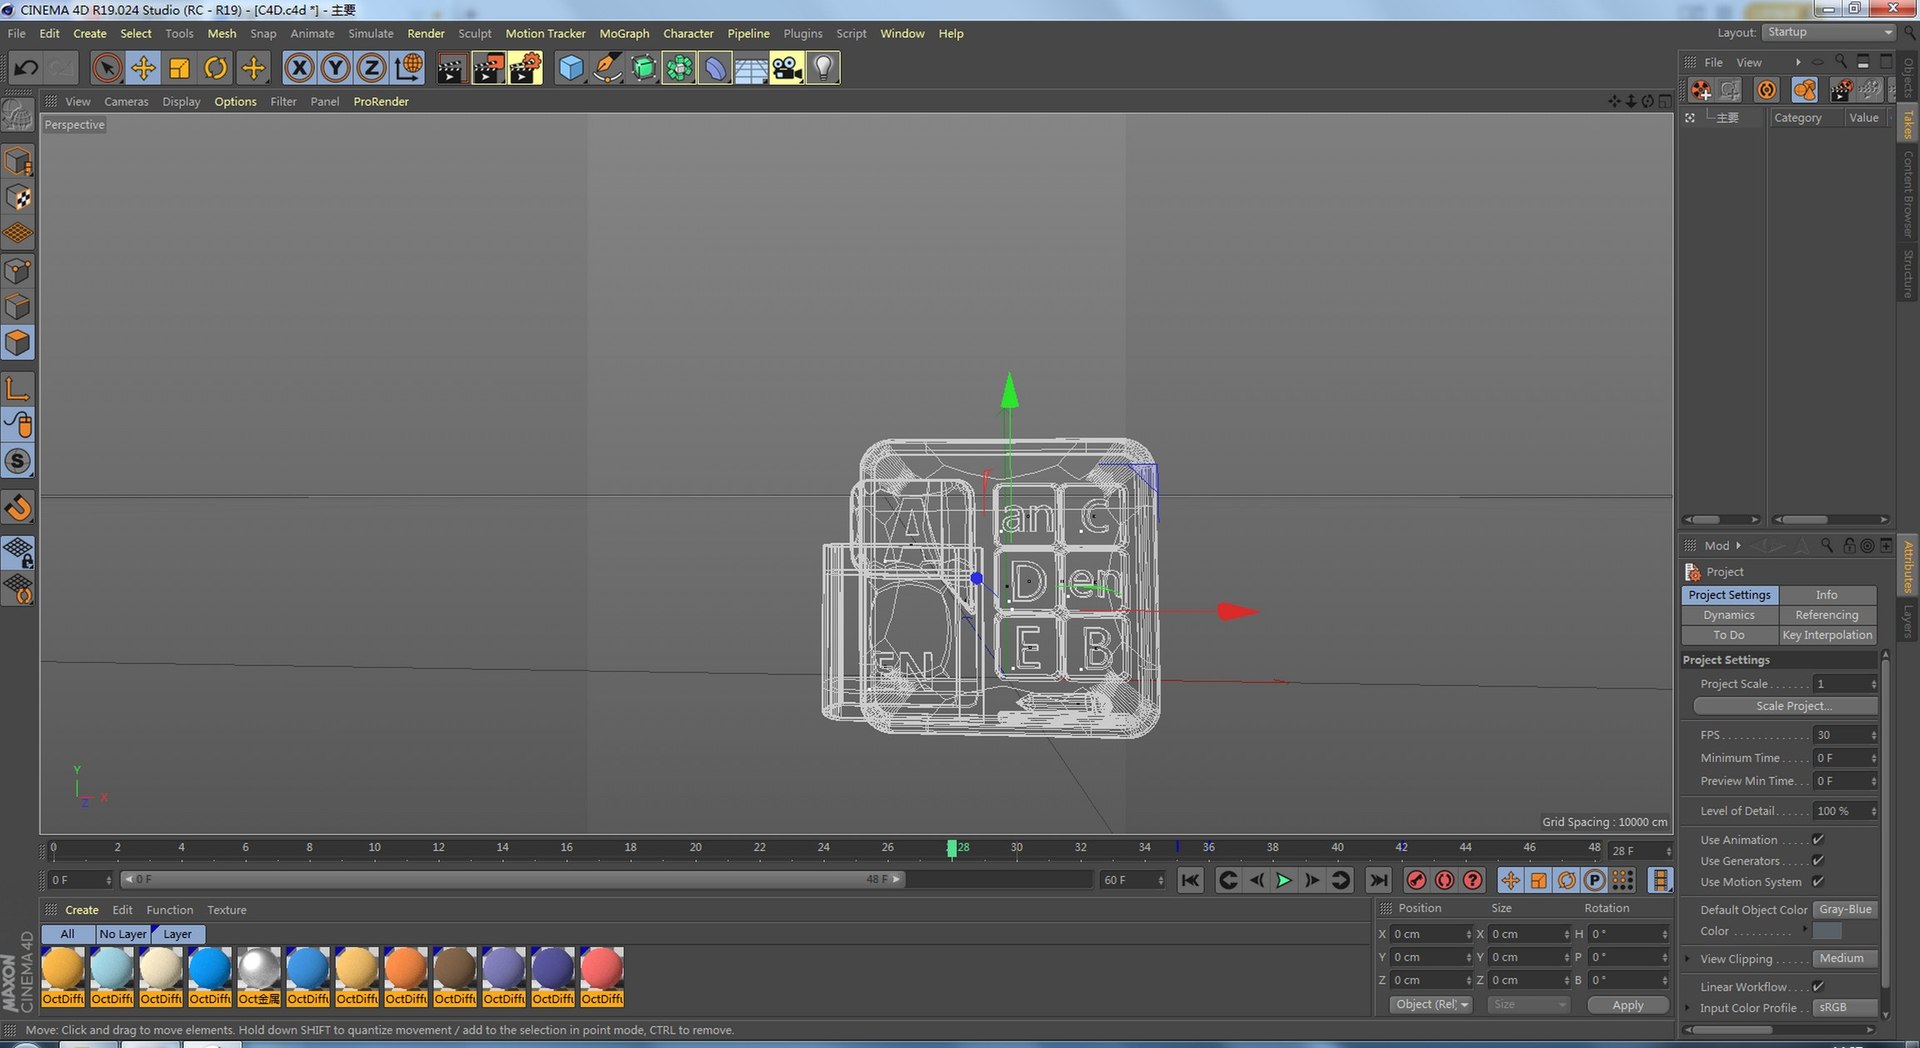The image size is (1920, 1048).
Task: Activate the Rotate tool in top toolbar
Action: [x=215, y=68]
